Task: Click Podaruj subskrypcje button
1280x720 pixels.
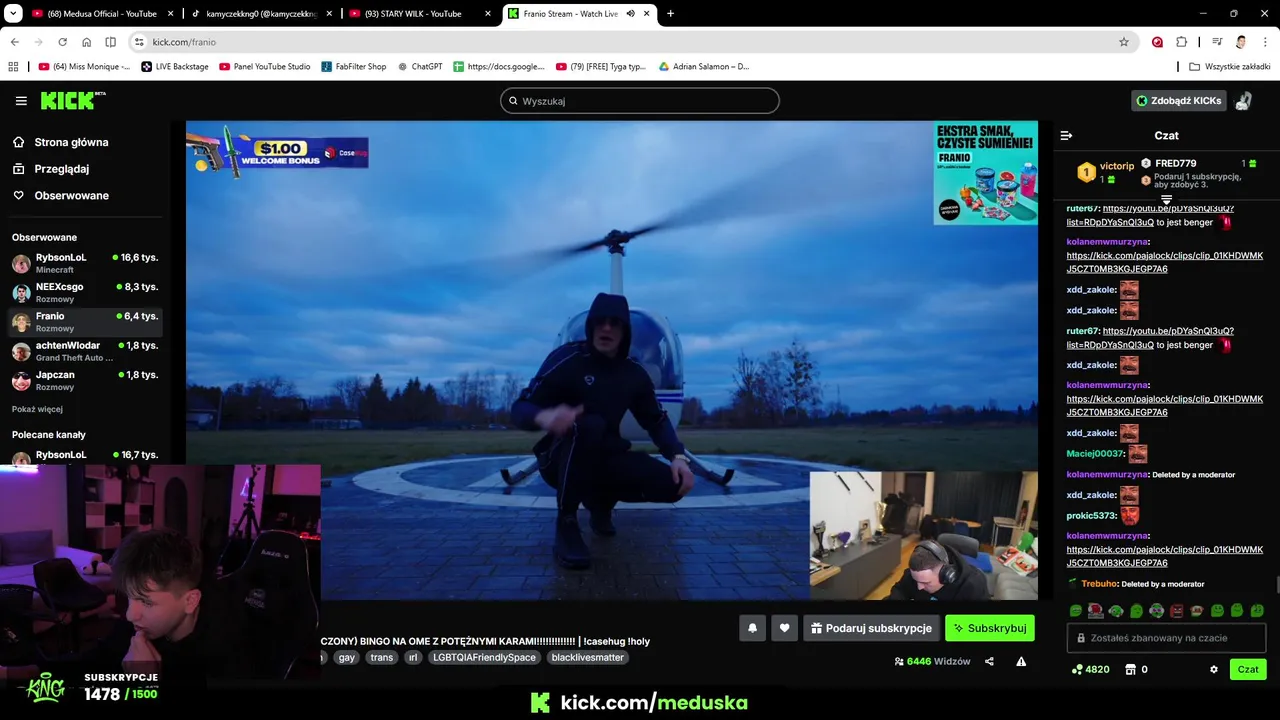Action: (x=871, y=628)
